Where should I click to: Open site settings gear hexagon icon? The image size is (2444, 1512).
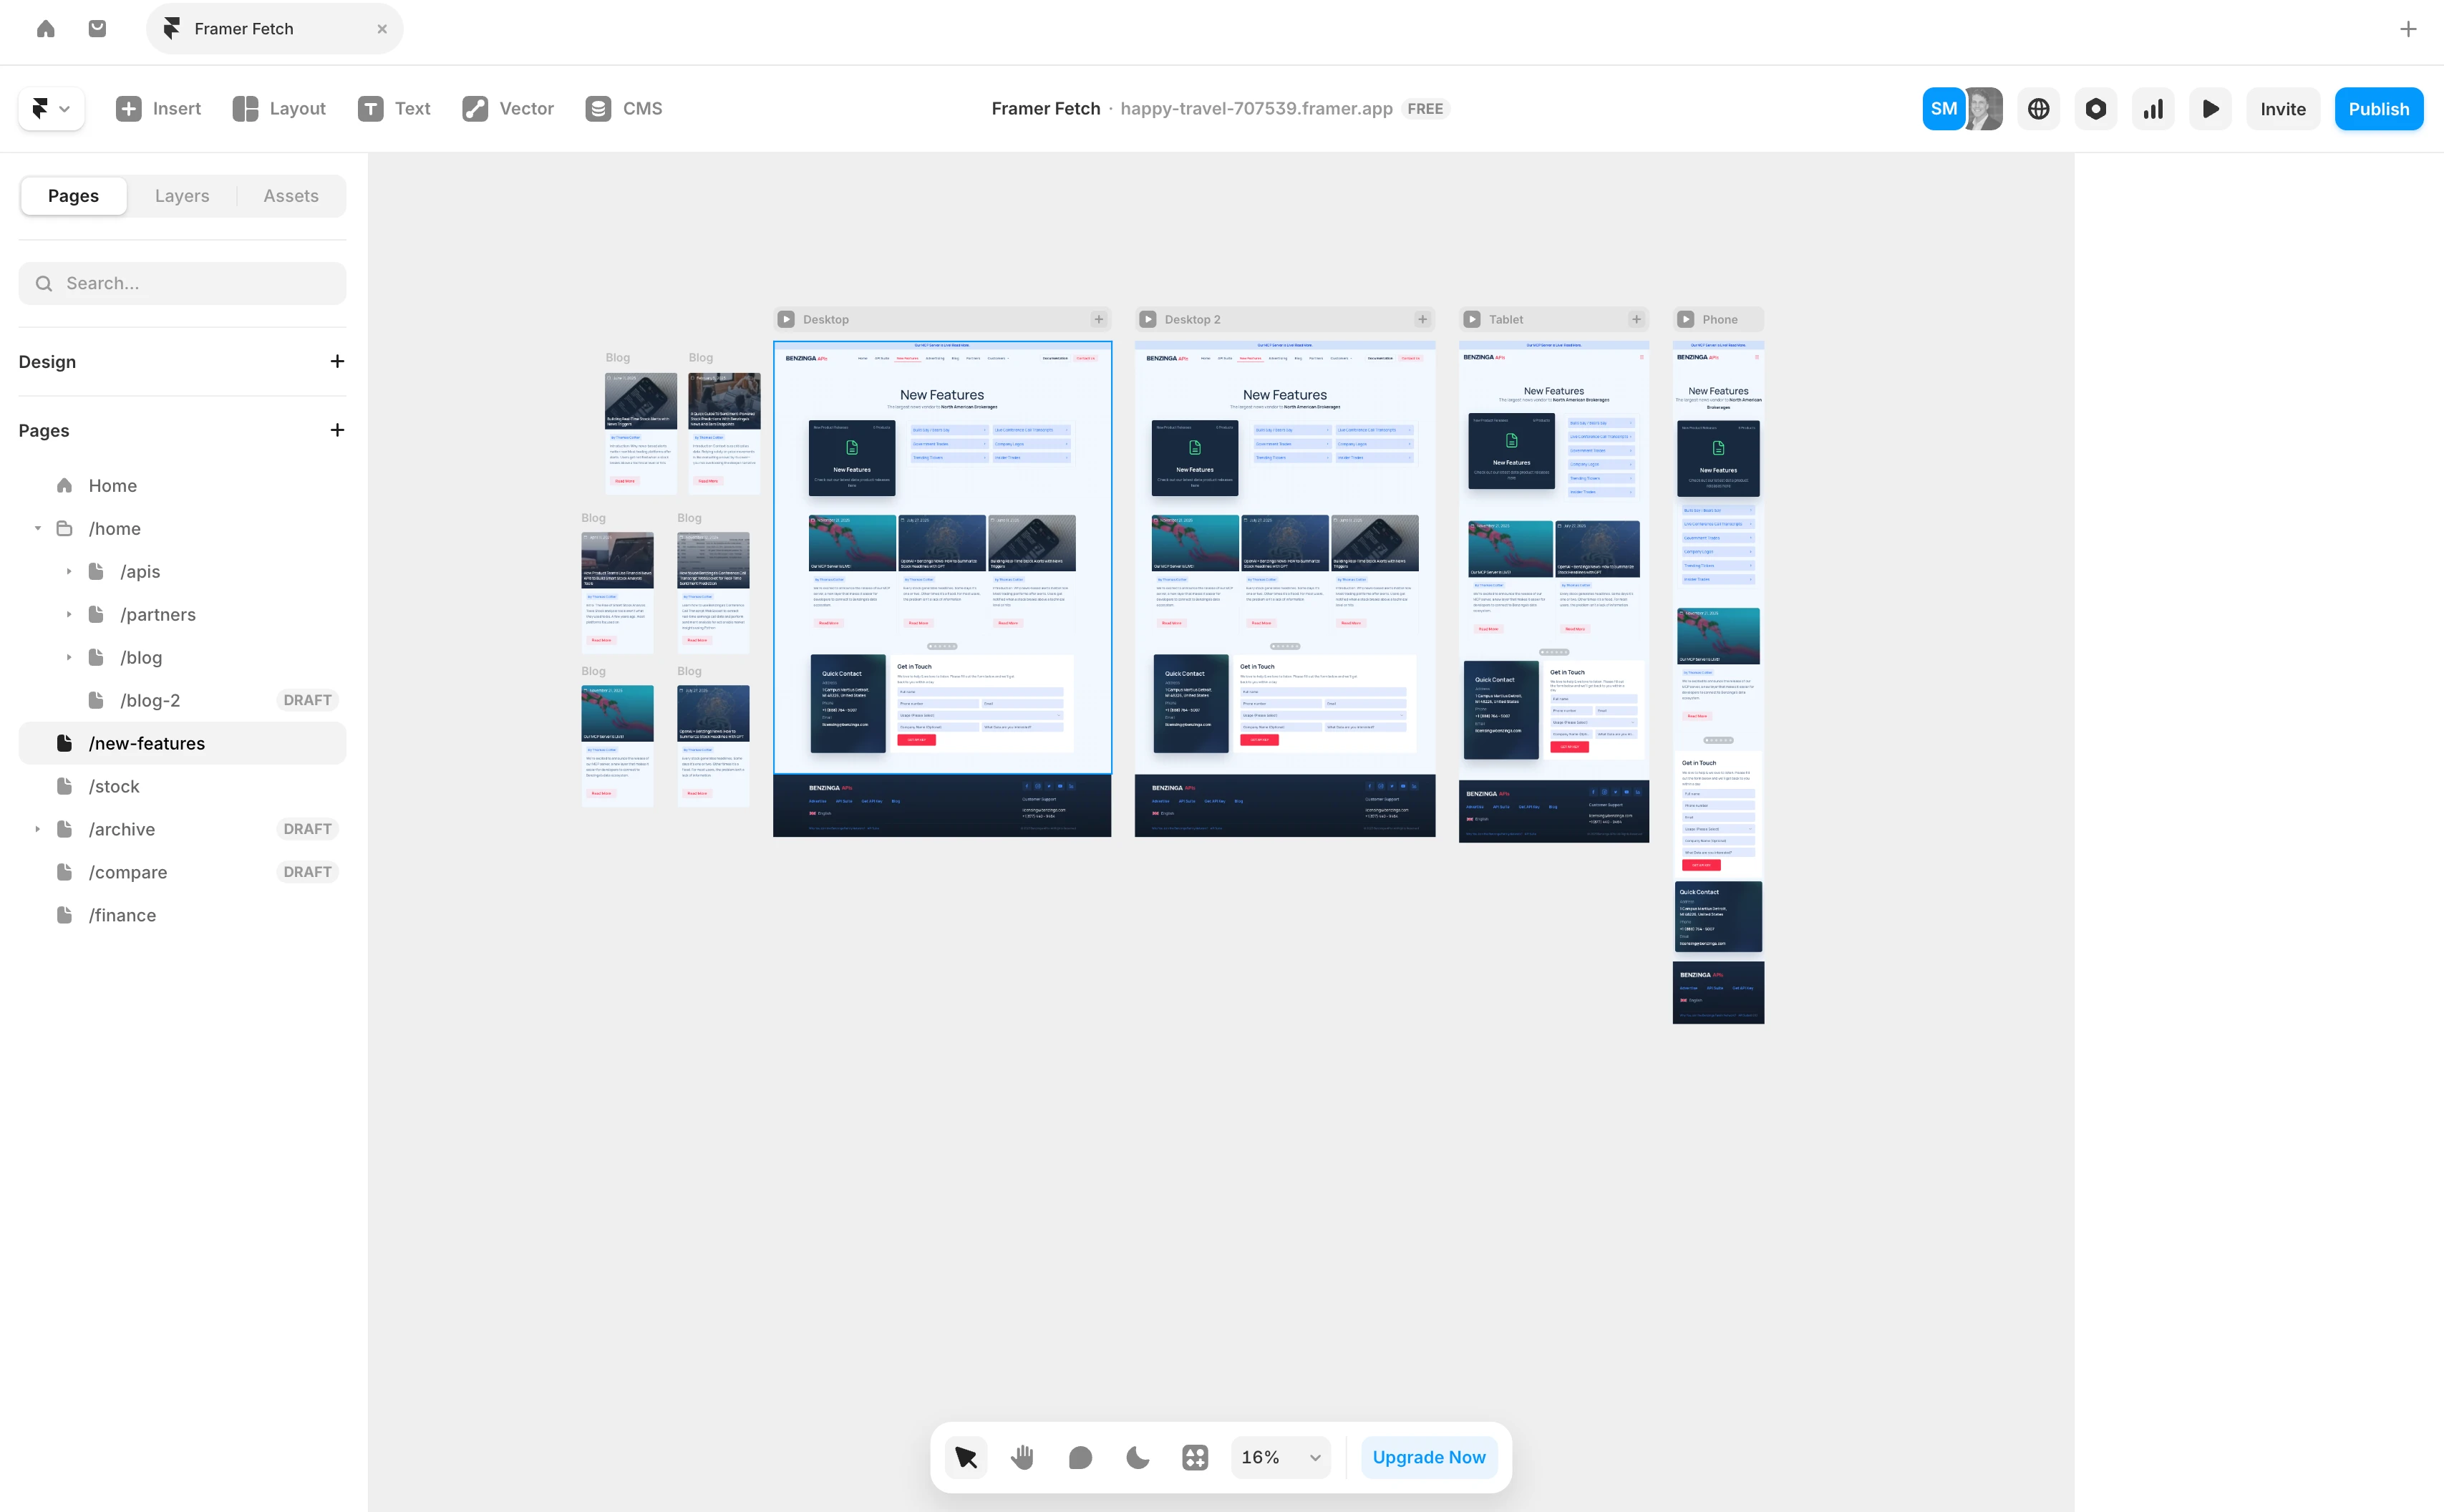[2096, 109]
